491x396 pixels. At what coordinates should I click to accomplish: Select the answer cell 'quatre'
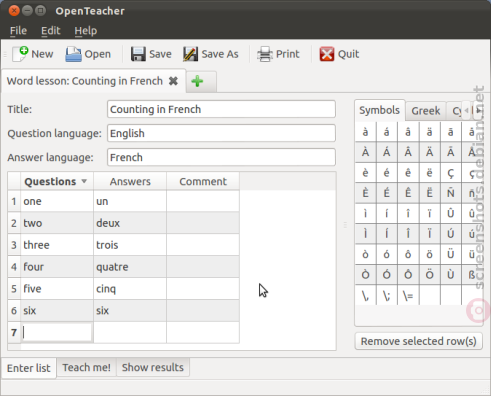(x=130, y=267)
